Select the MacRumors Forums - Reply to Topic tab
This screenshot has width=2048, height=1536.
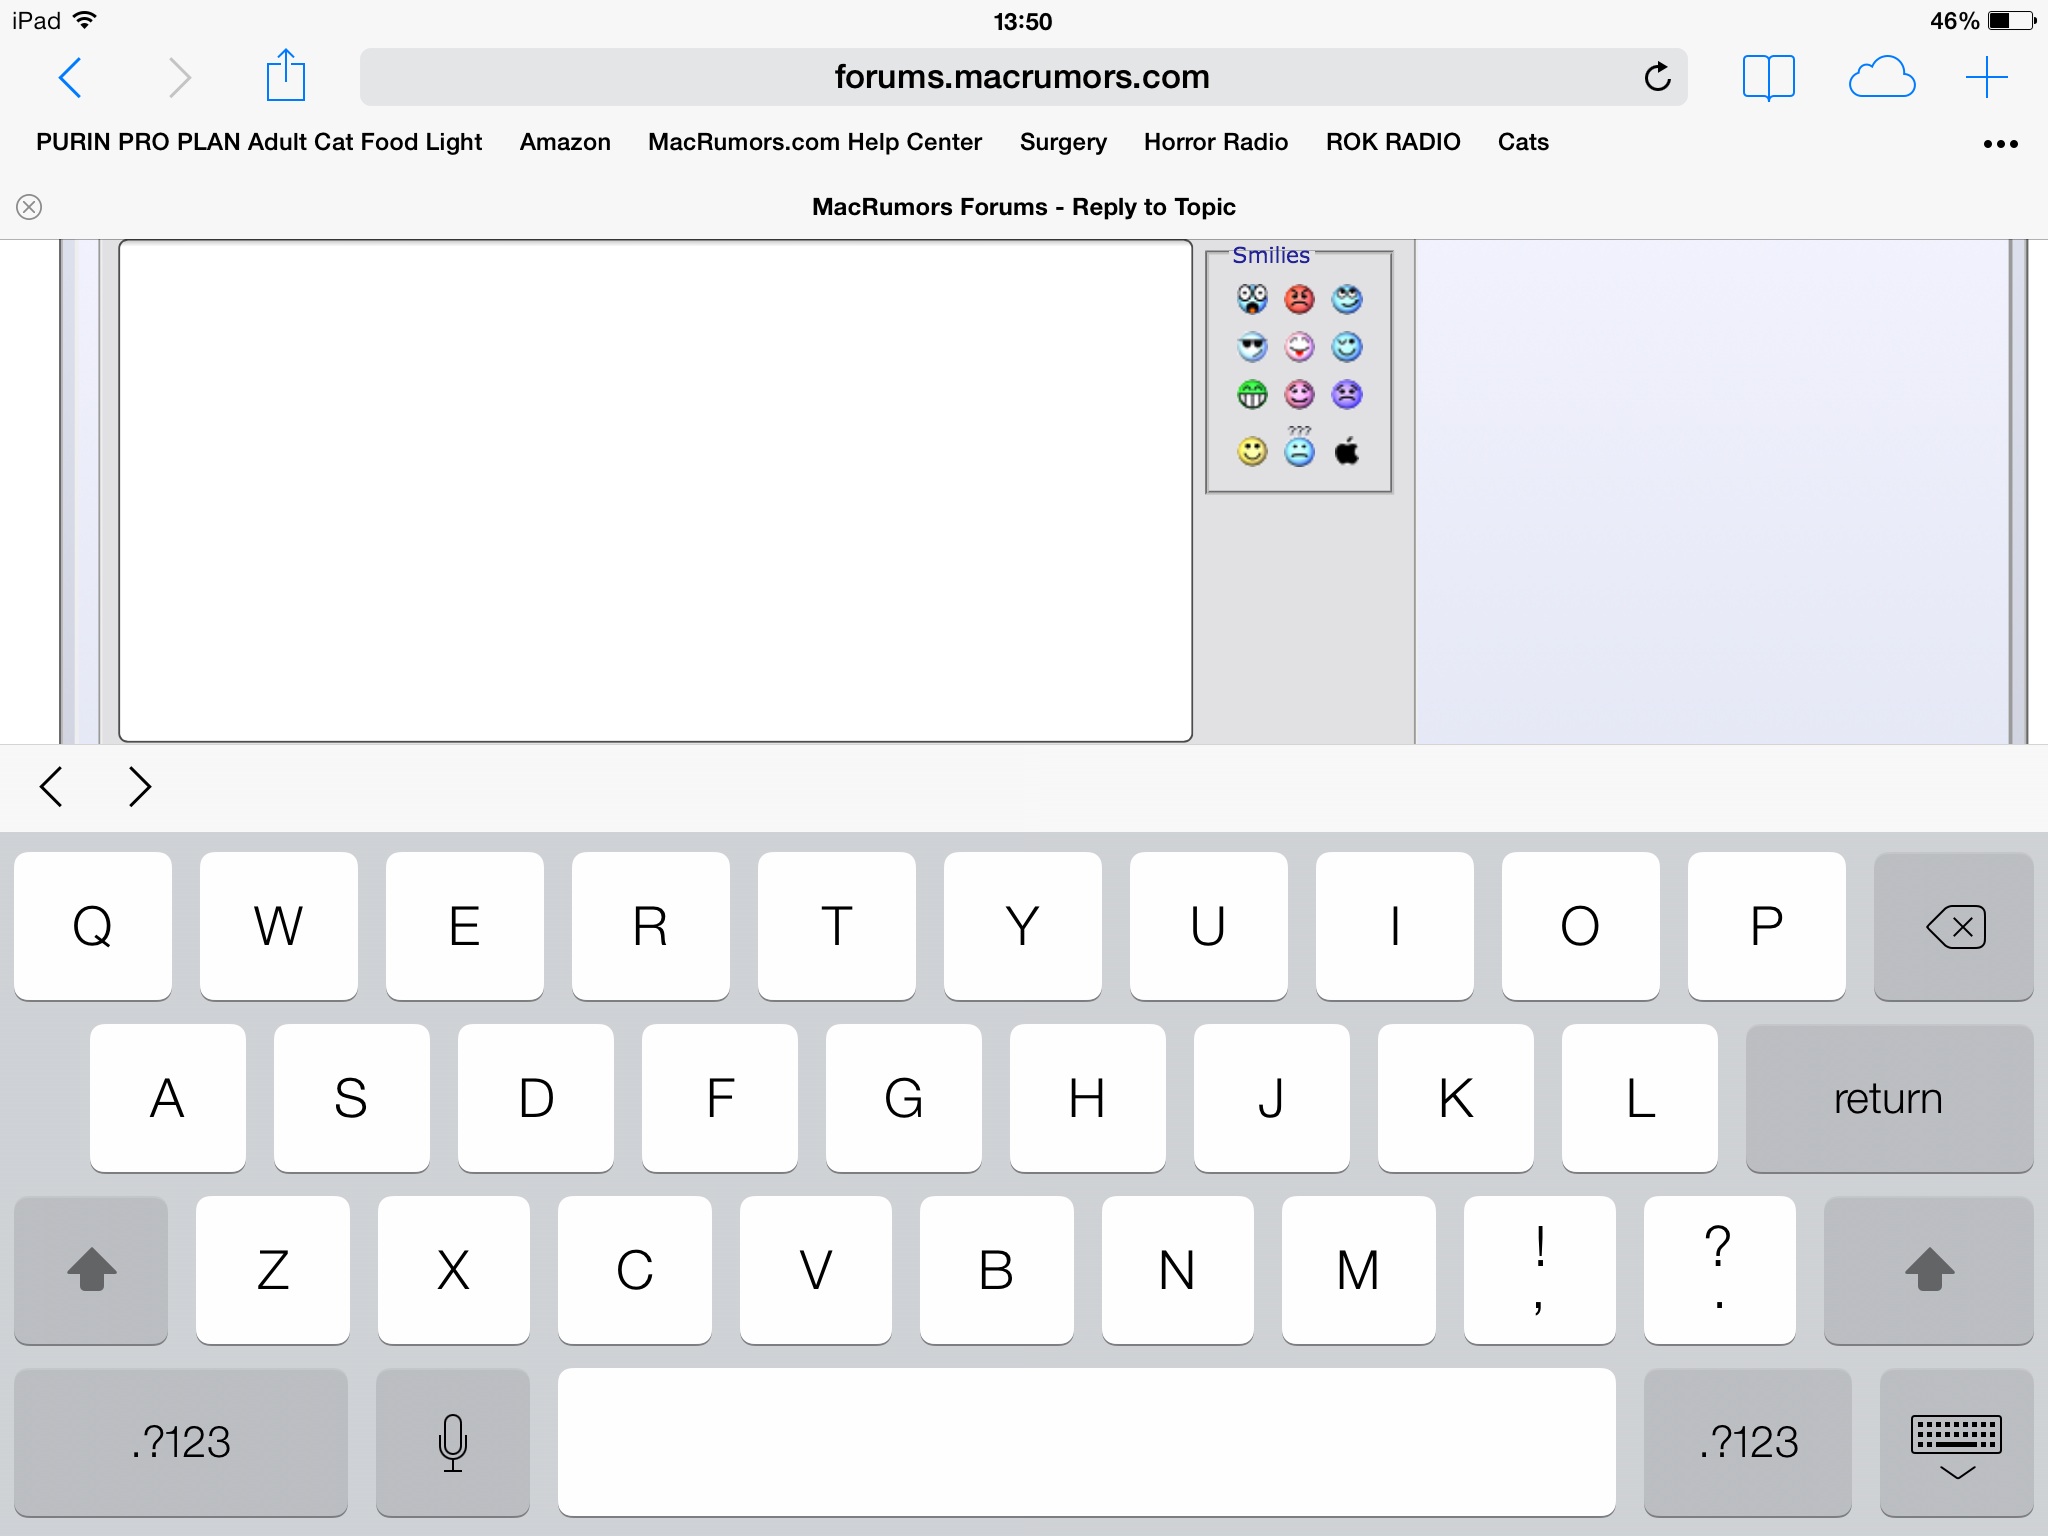click(x=1024, y=207)
